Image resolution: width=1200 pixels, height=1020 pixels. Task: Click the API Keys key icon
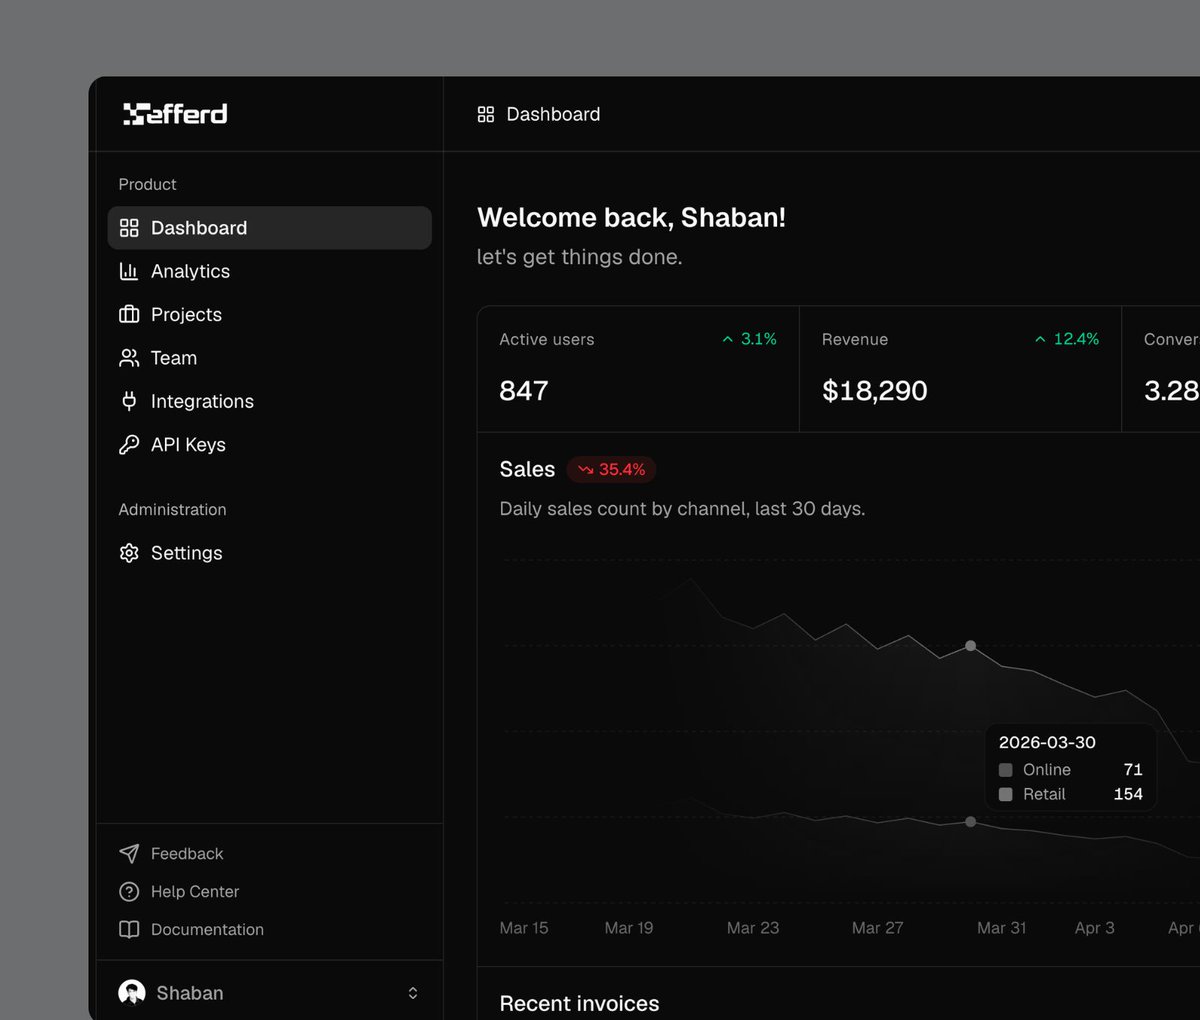coord(129,445)
